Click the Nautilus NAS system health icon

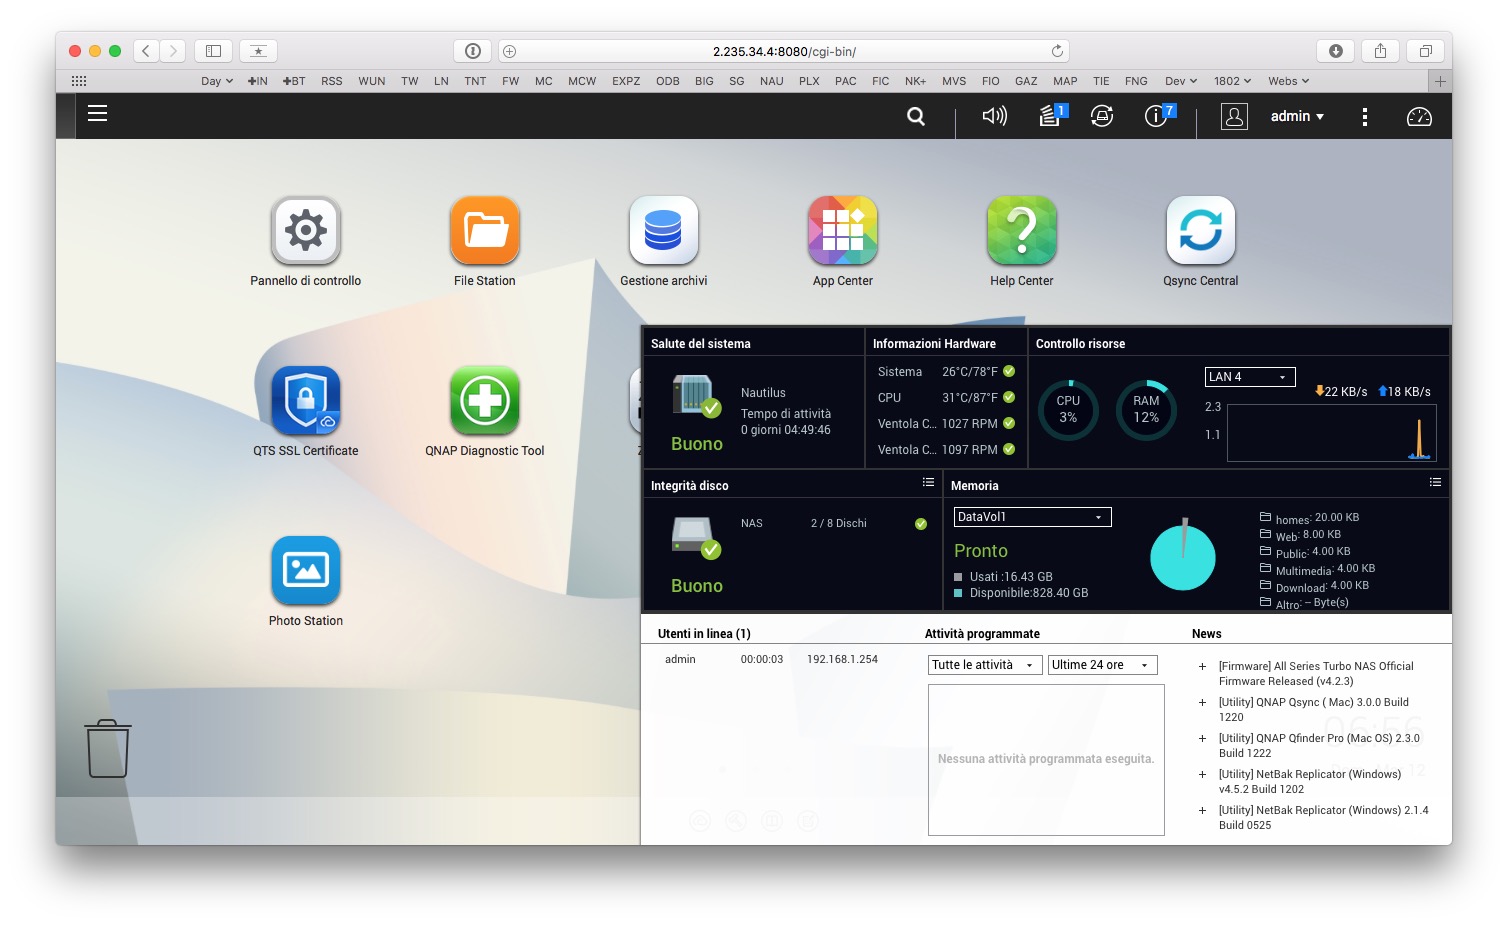pyautogui.click(x=696, y=396)
